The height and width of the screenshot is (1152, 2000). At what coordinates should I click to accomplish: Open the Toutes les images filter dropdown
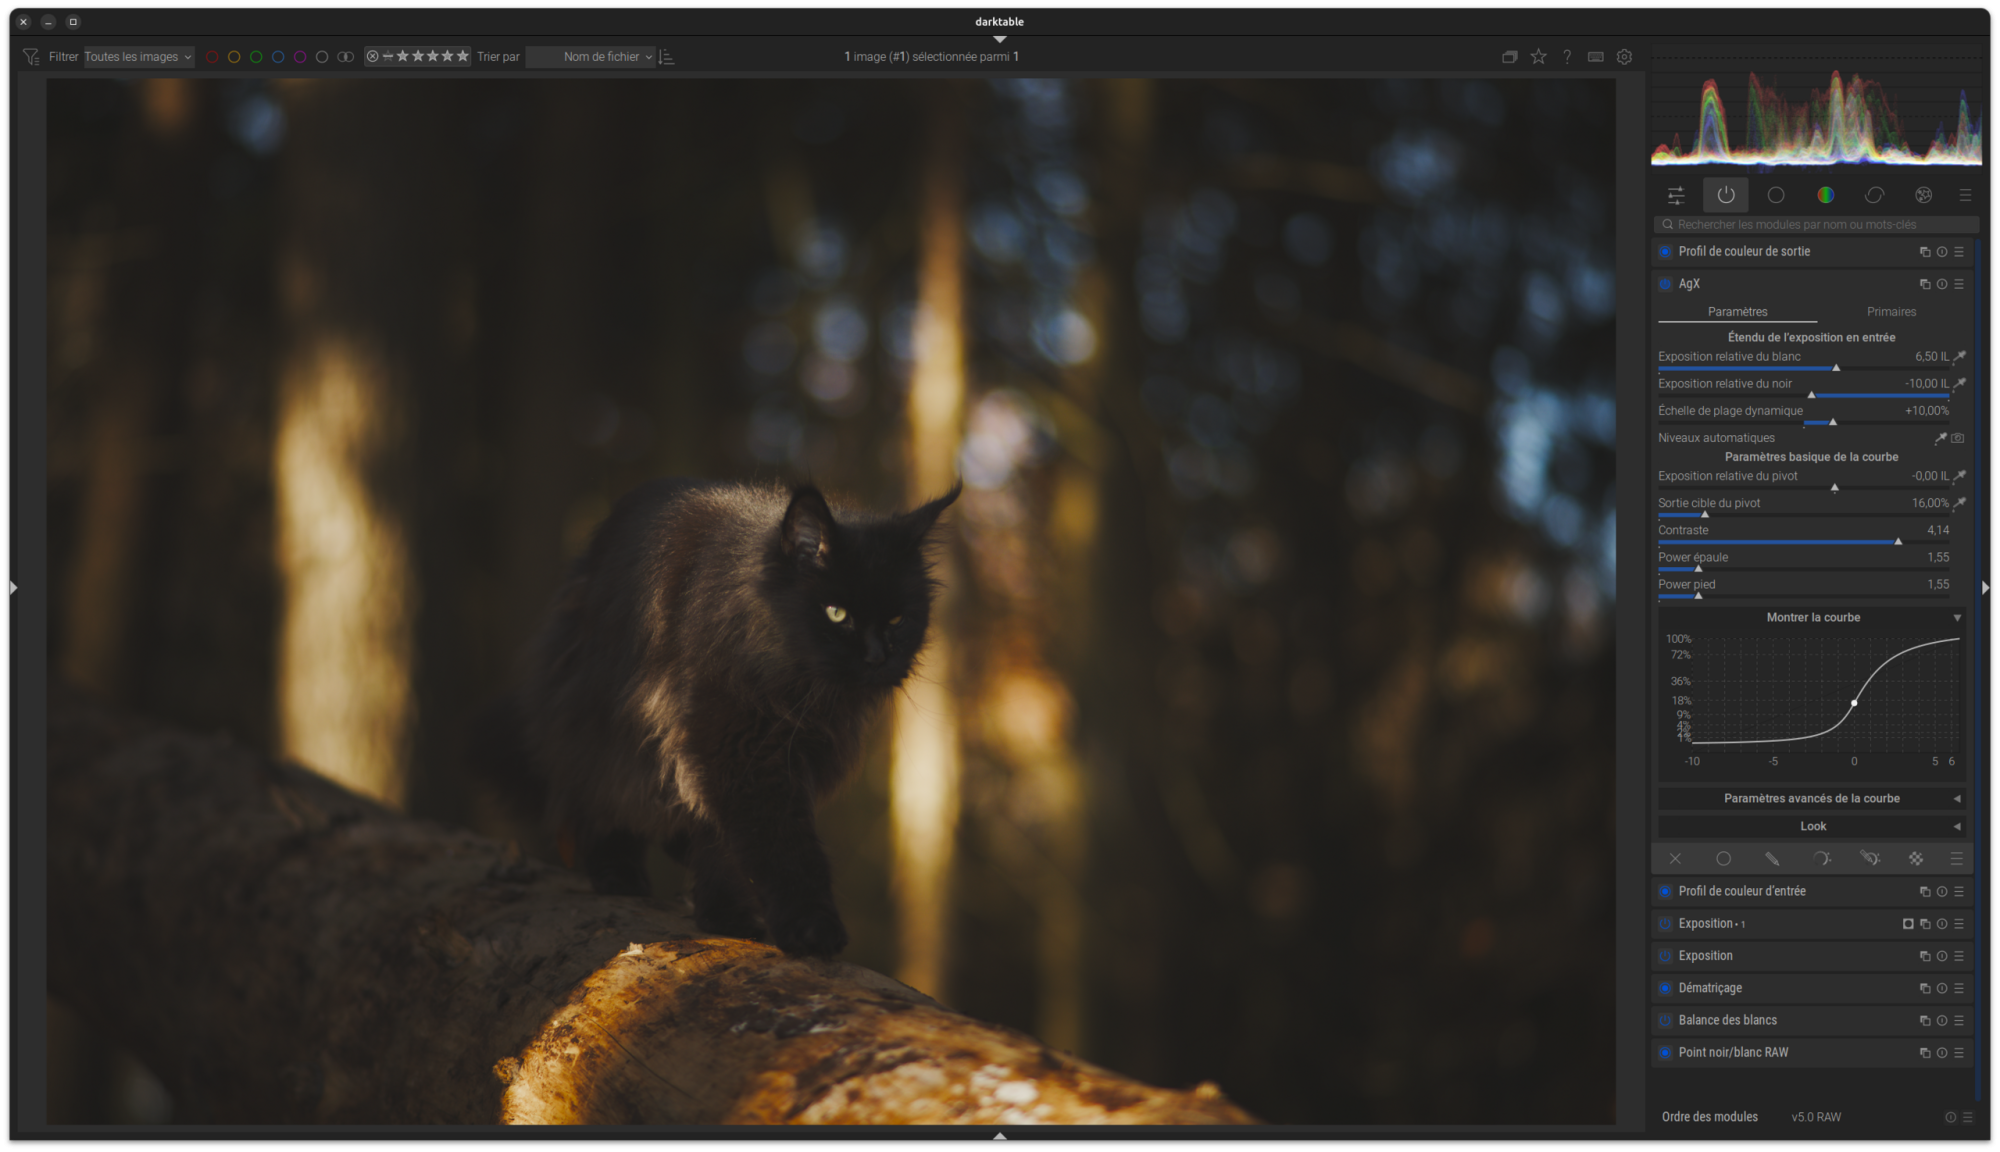point(138,57)
